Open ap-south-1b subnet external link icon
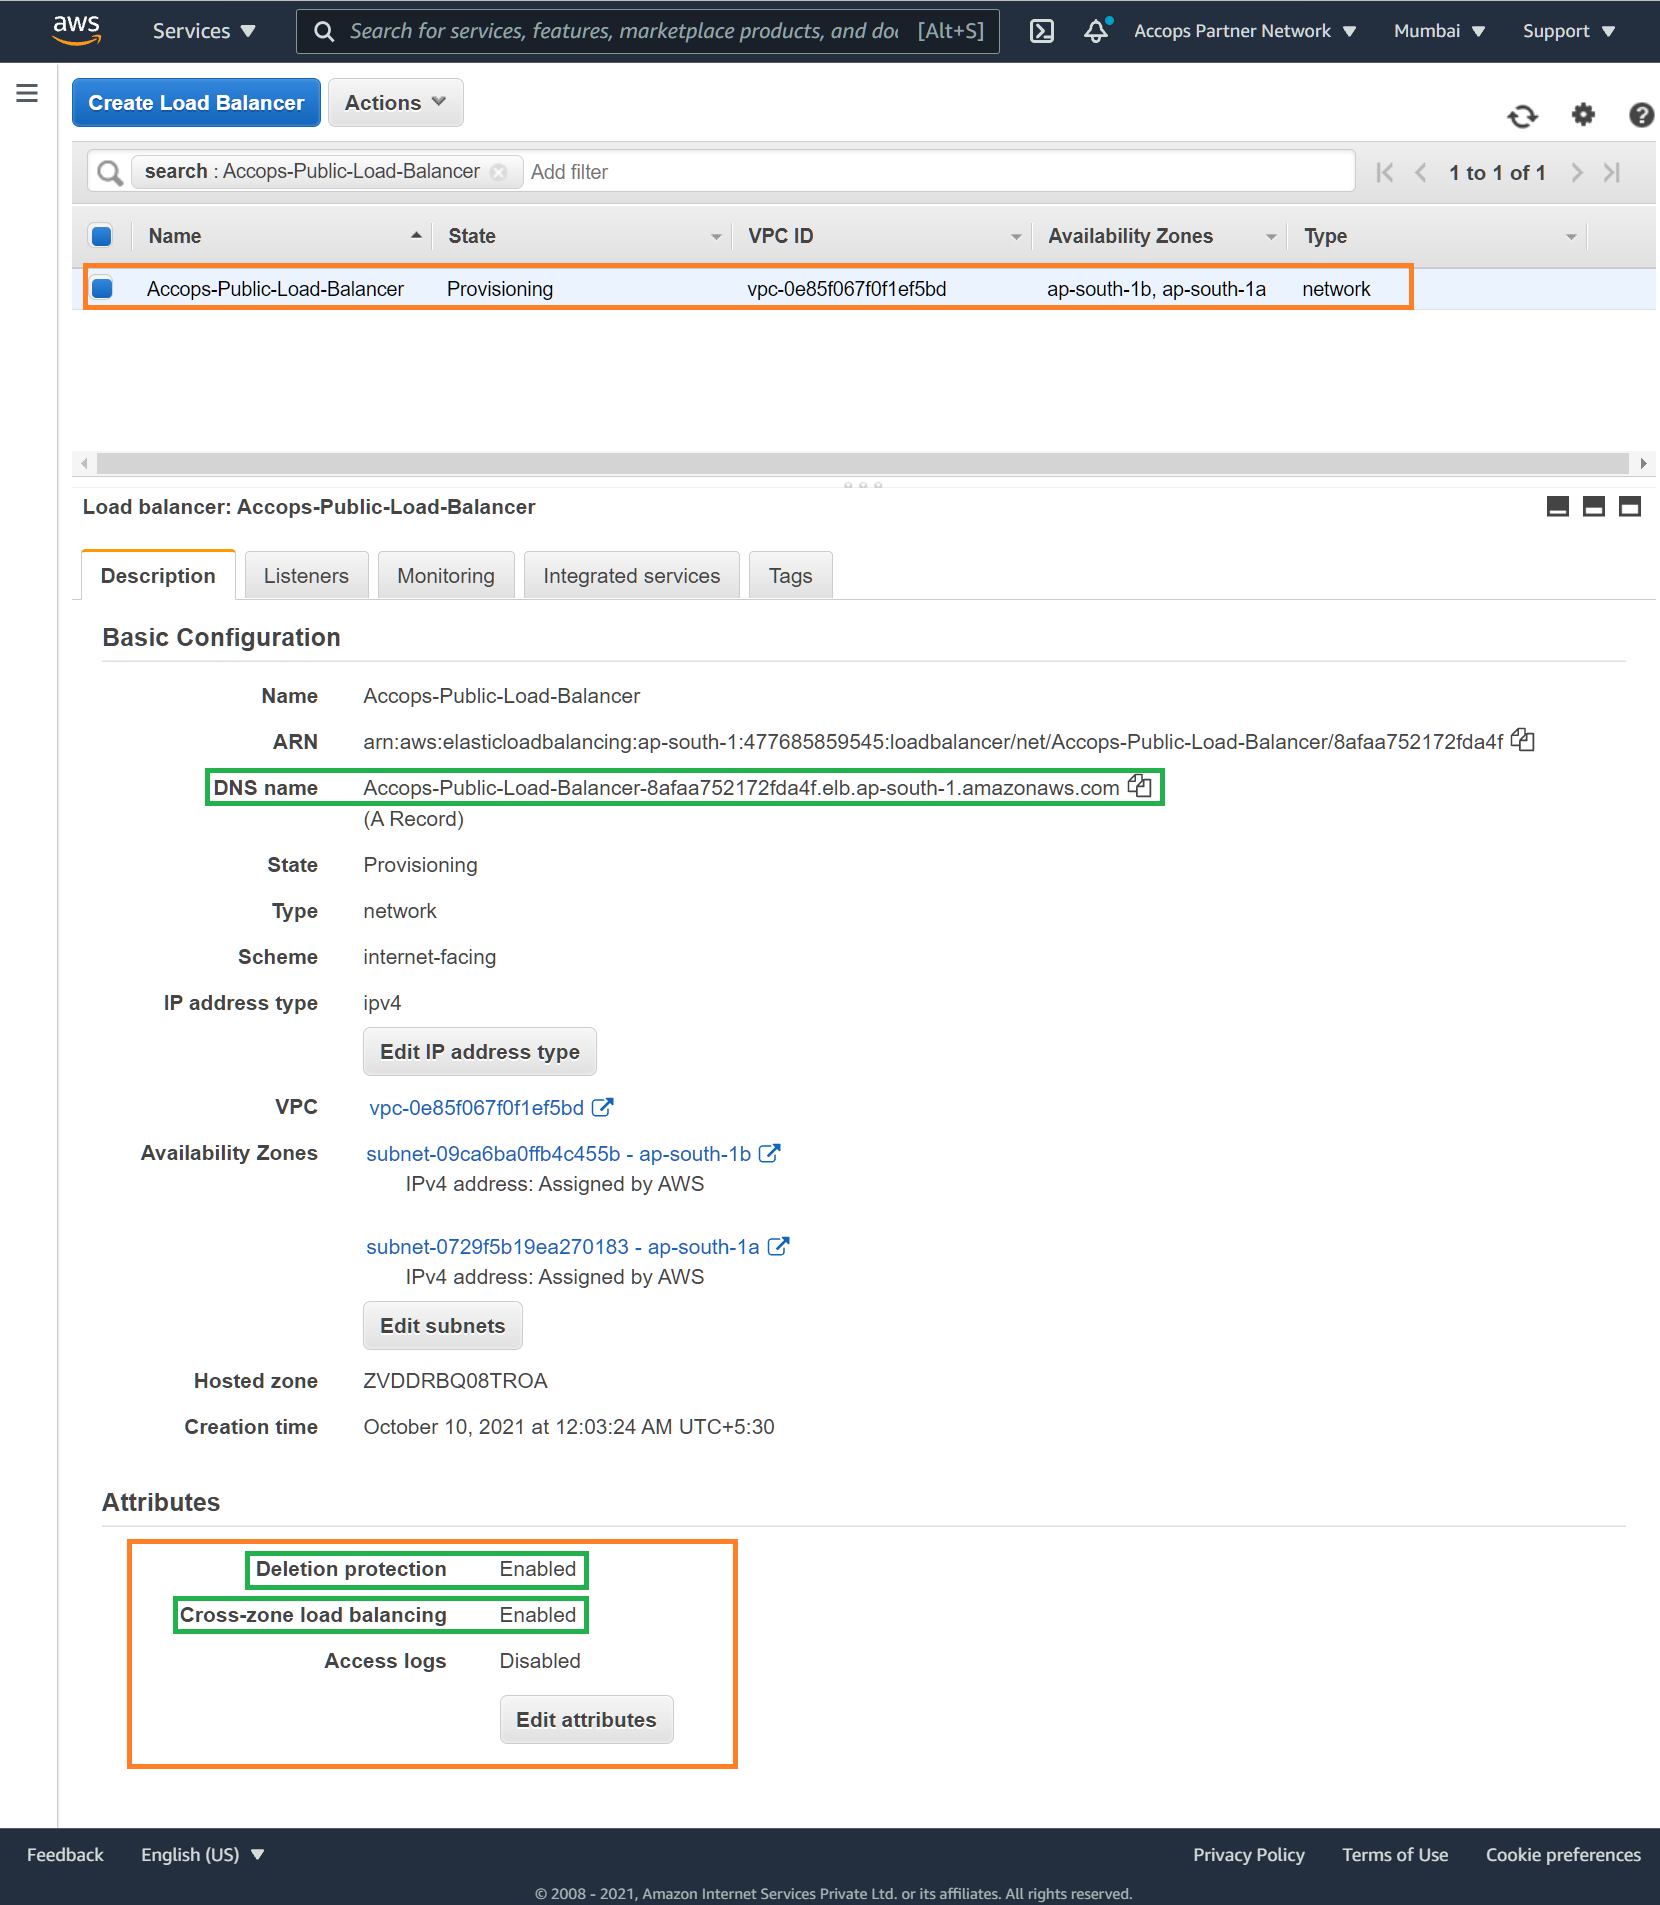The height and width of the screenshot is (1905, 1660). 770,1153
